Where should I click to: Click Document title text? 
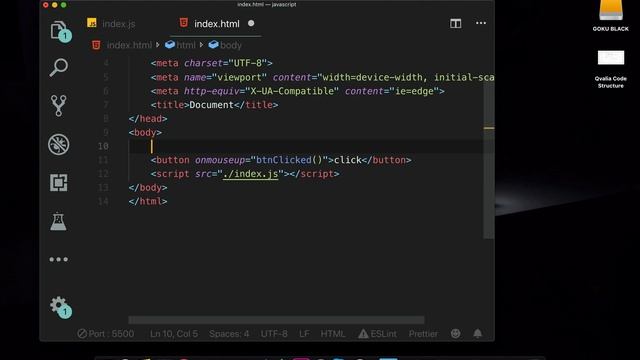211,105
